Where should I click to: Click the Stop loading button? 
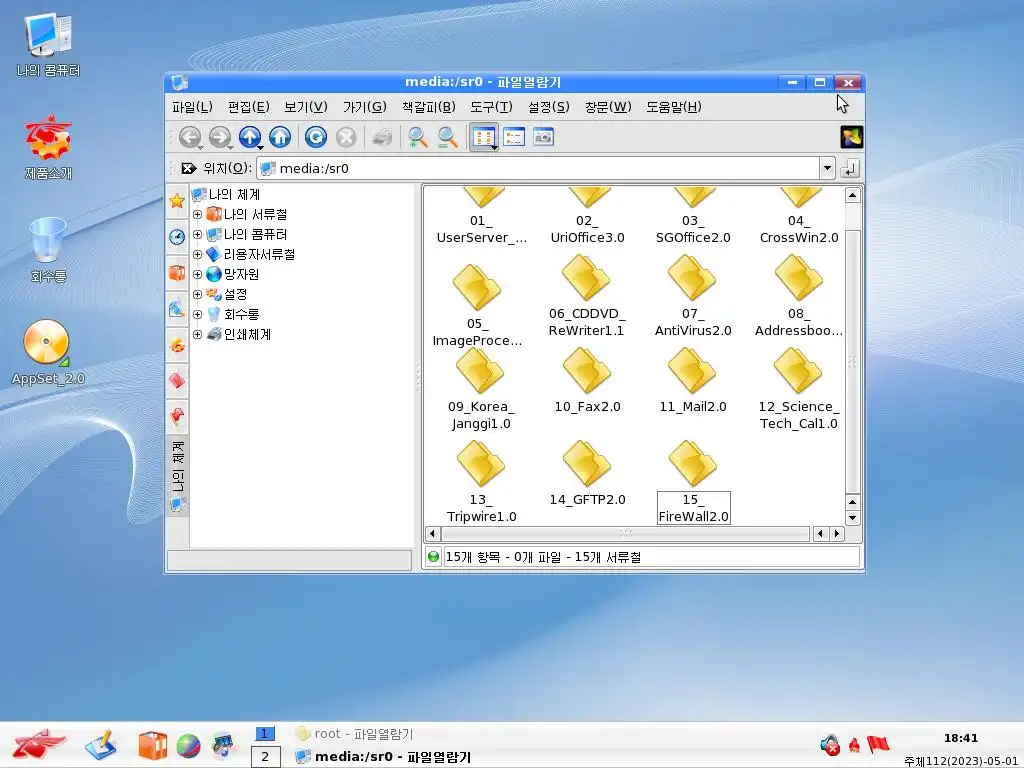tap(346, 137)
